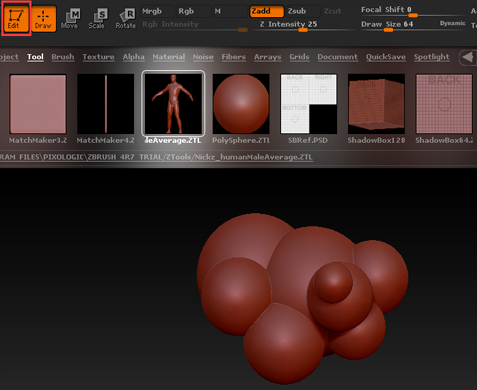This screenshot has width=477, height=390.
Task: Open the Alpha tab
Action: tap(133, 57)
